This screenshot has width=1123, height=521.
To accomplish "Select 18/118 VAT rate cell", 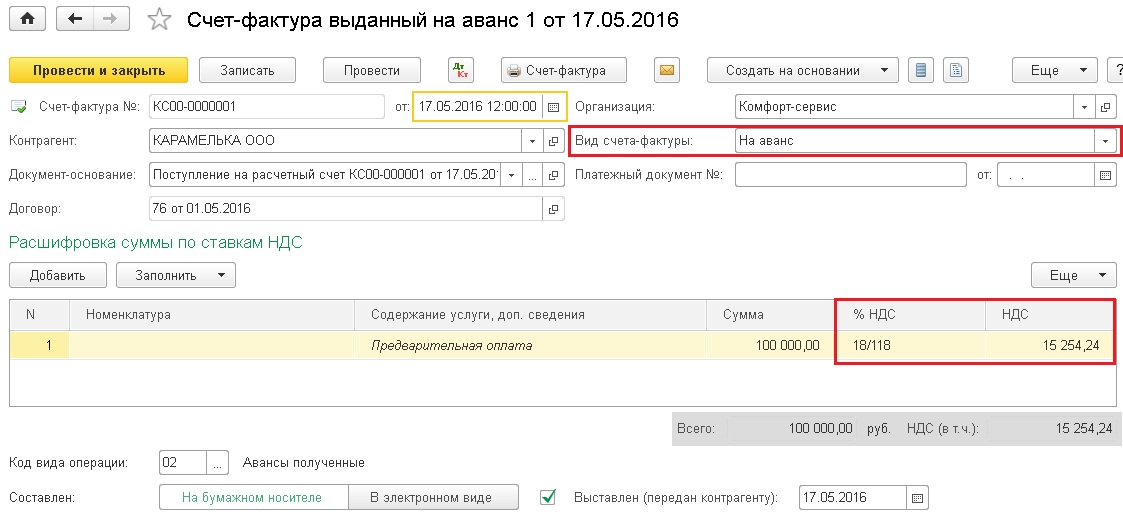I will click(910, 345).
